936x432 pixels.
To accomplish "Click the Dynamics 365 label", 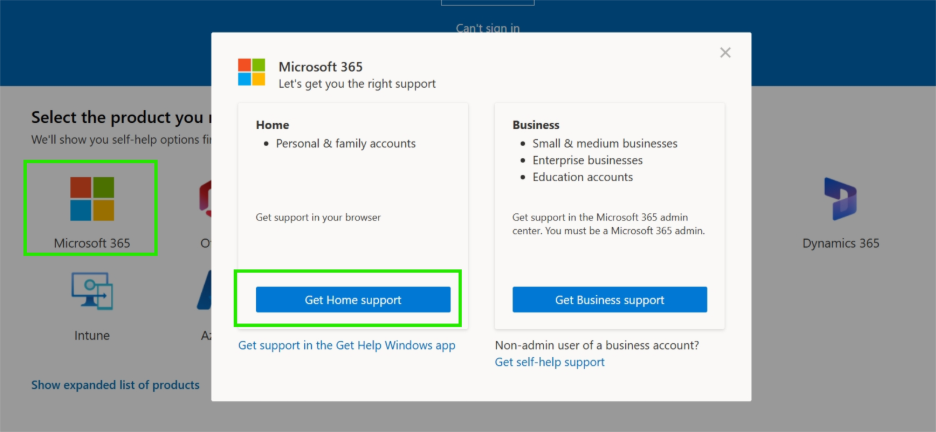I will [840, 243].
